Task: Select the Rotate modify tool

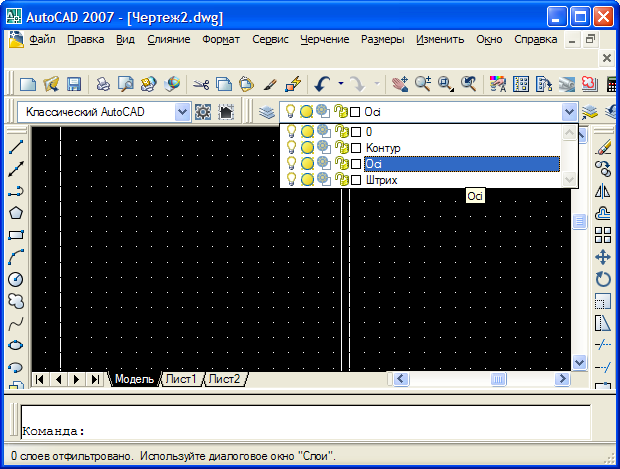Action: point(603,279)
